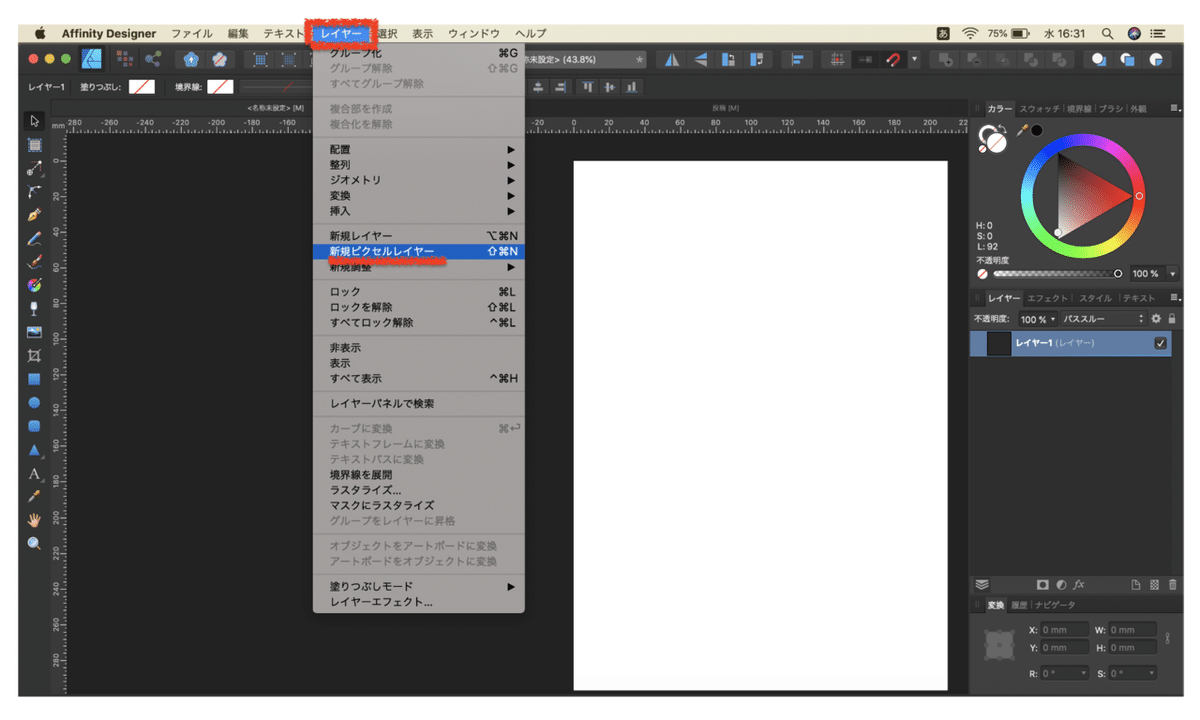Open the パススルー blend mode dropdown
The image size is (1200, 720).
click(x=1103, y=319)
